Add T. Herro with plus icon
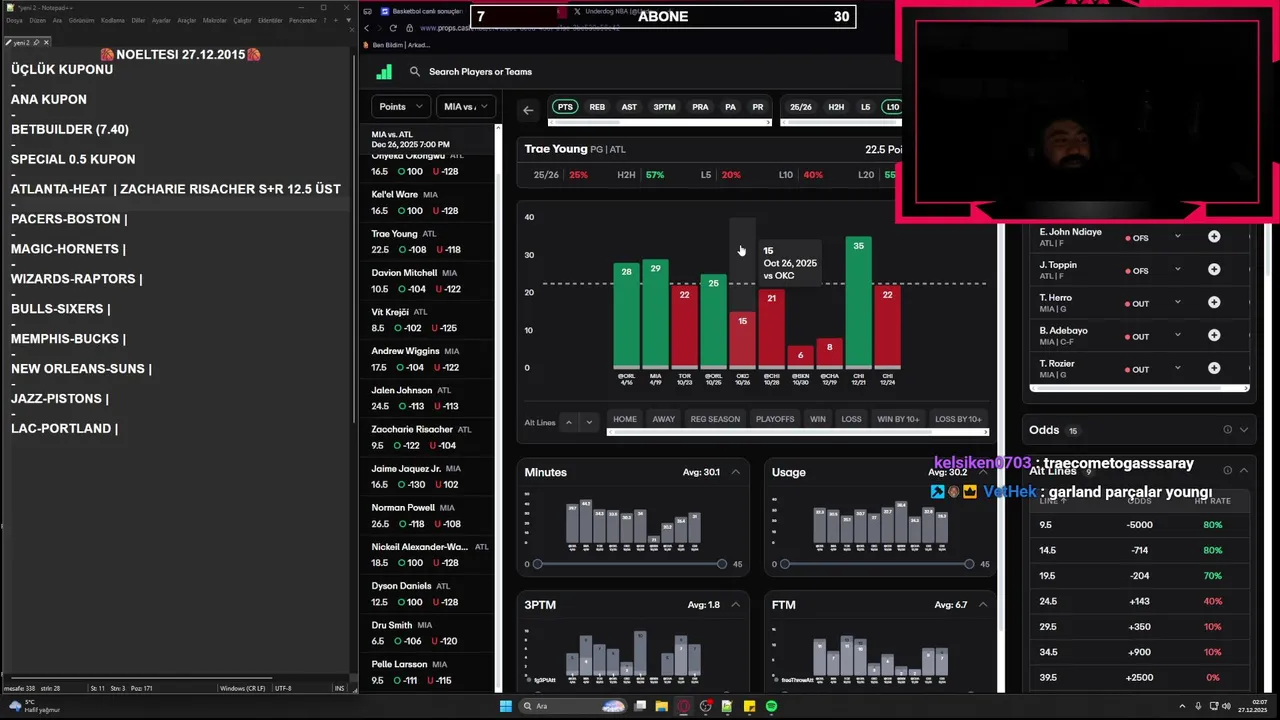Viewport: 1280px width, 720px height. pyautogui.click(x=1214, y=303)
